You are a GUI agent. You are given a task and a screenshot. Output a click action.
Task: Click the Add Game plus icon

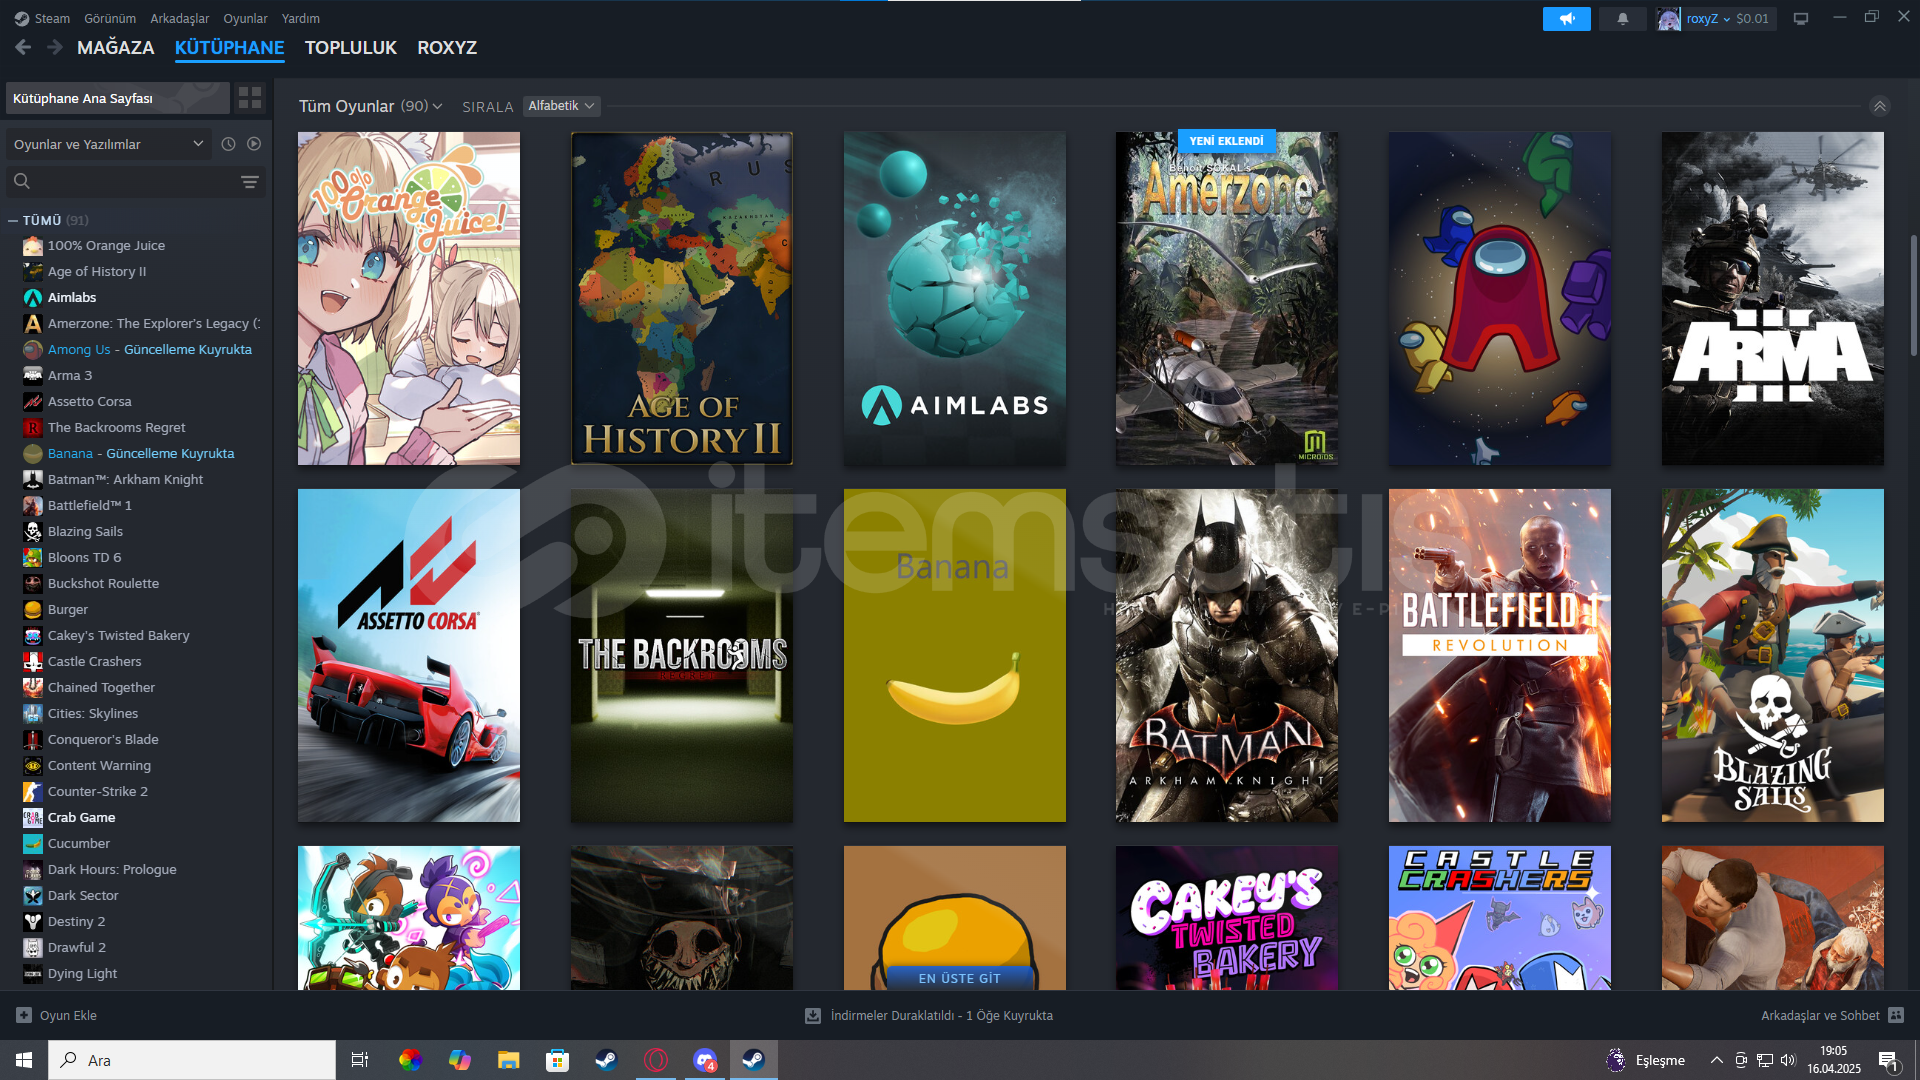[24, 1015]
